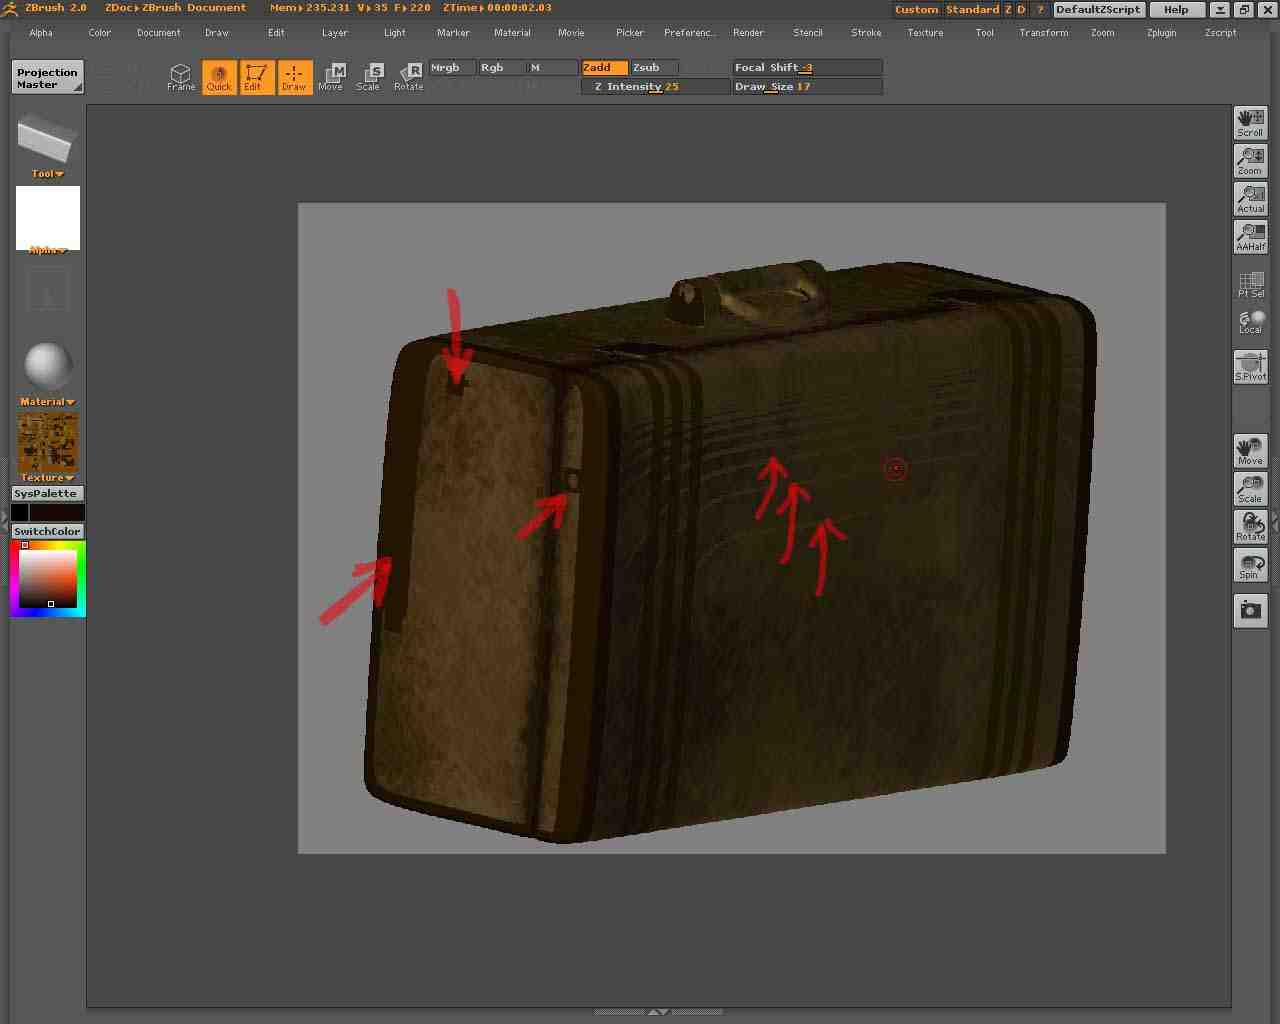Click the Alpha white thumbnail
The height and width of the screenshot is (1024, 1280).
47,217
